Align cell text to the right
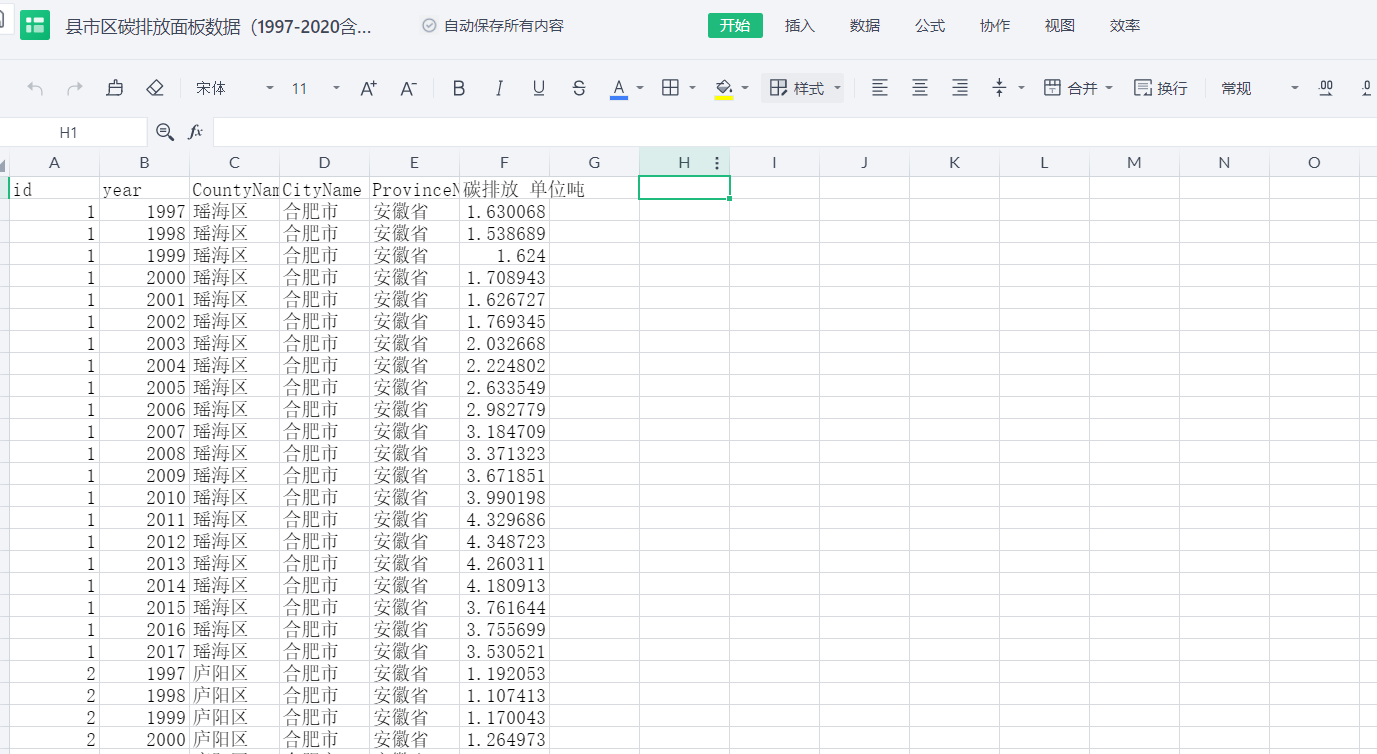Viewport: 1377px width, 754px height. pyautogui.click(x=960, y=88)
